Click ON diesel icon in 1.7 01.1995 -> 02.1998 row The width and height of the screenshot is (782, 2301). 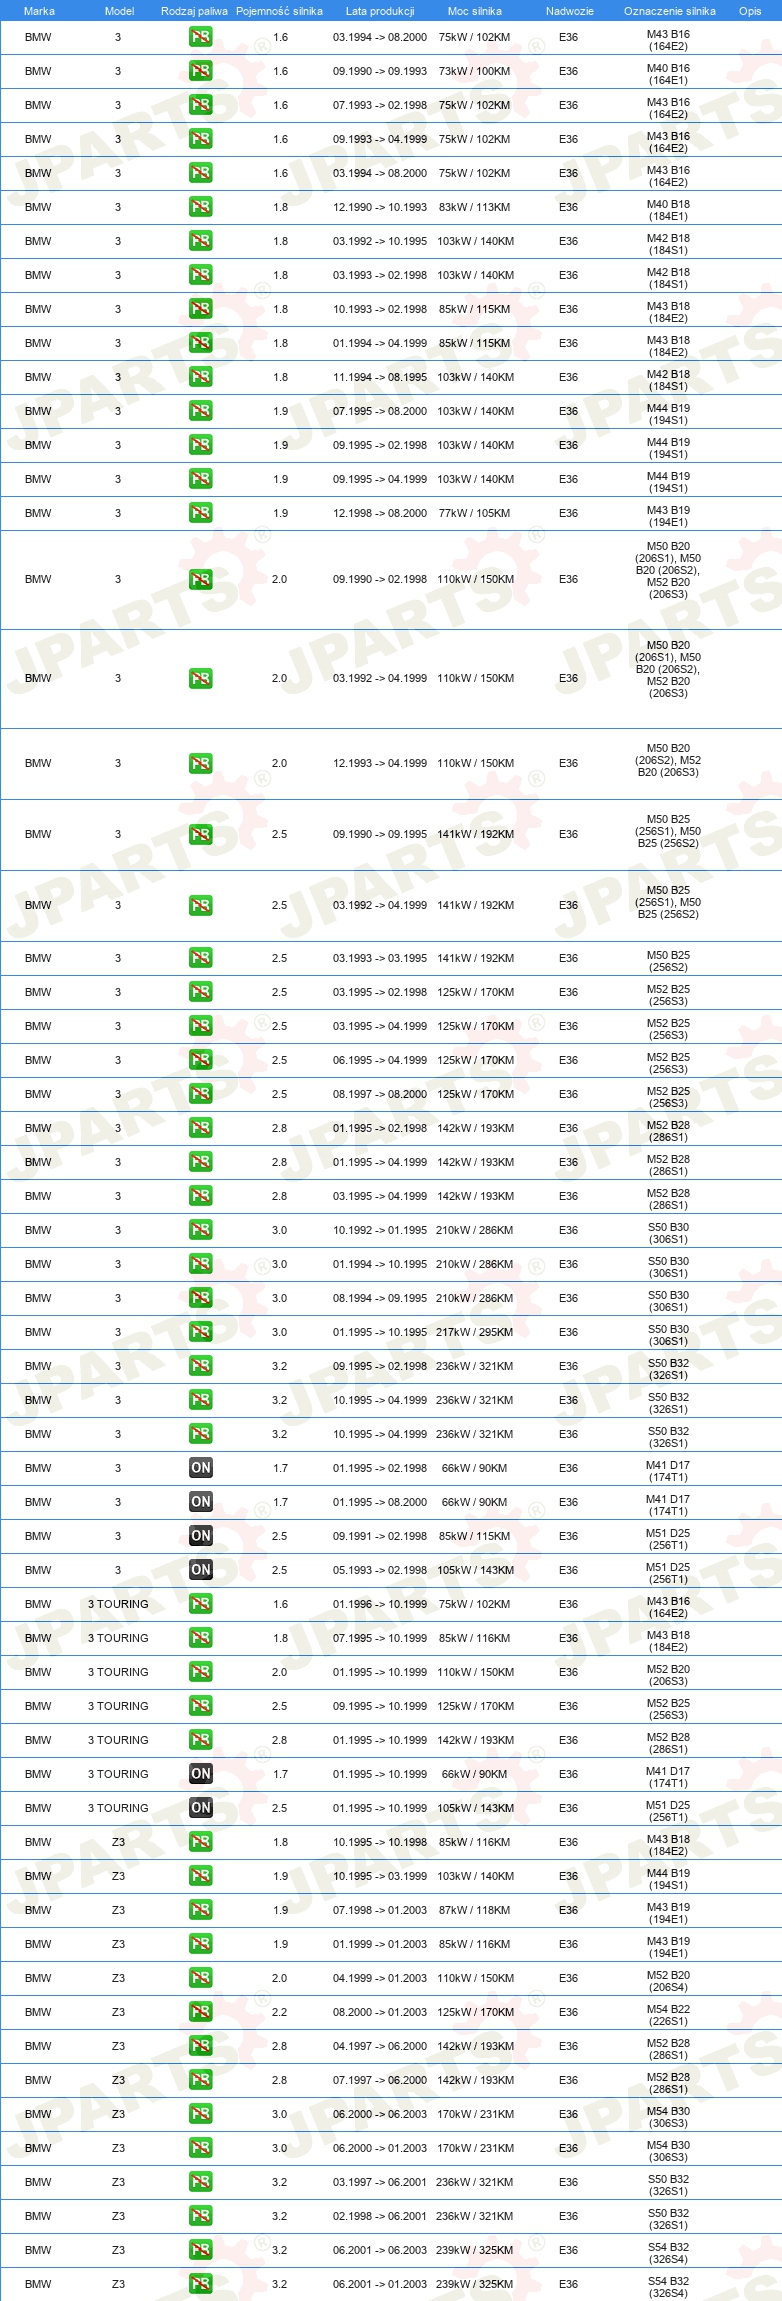point(200,1468)
